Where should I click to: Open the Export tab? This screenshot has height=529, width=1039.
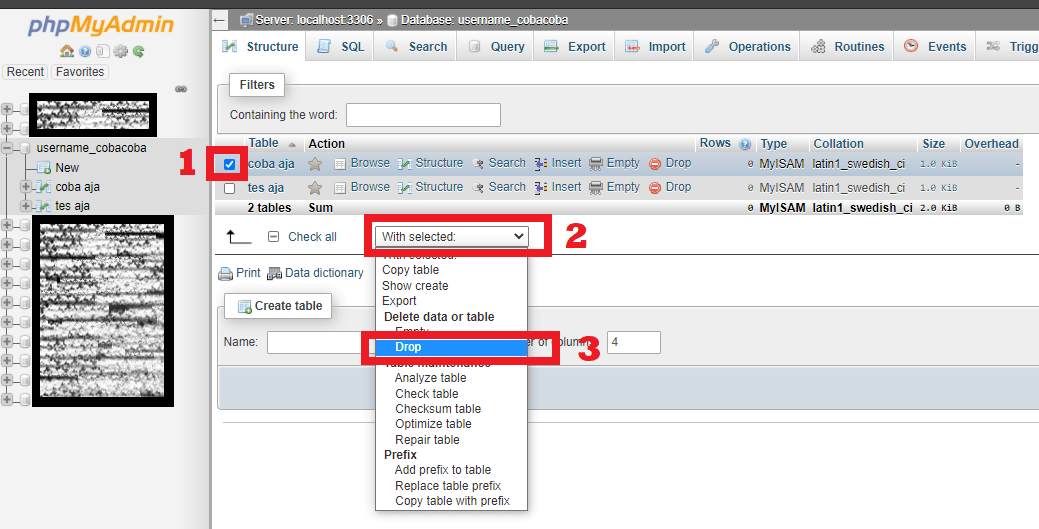pos(574,46)
